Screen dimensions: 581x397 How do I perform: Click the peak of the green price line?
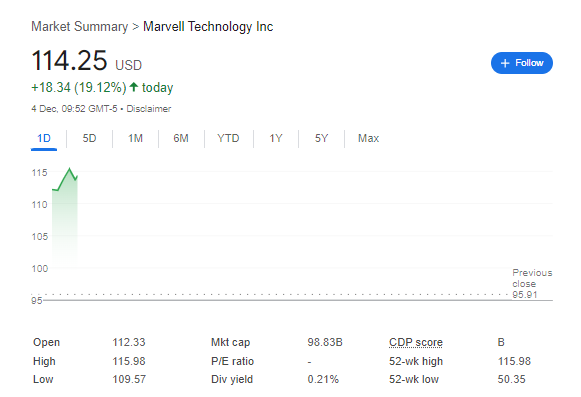(69, 169)
